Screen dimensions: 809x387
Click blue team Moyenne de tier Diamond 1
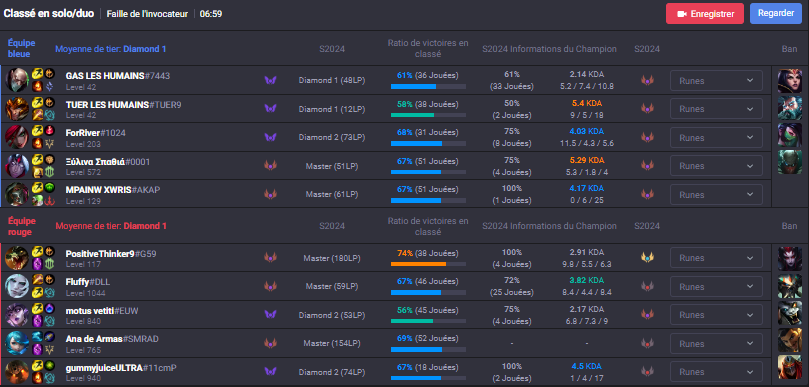[111, 49]
